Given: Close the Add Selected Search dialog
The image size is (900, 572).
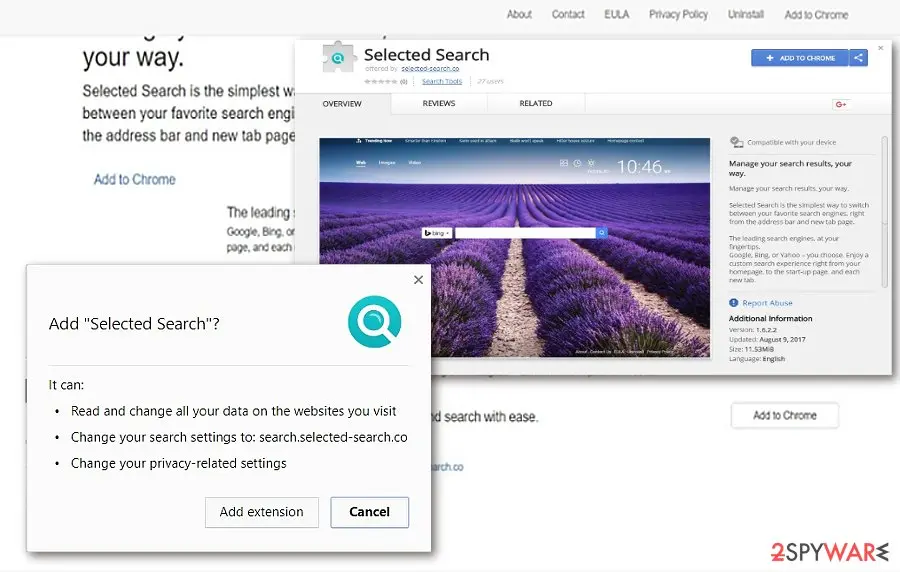Looking at the screenshot, I should point(418,279).
